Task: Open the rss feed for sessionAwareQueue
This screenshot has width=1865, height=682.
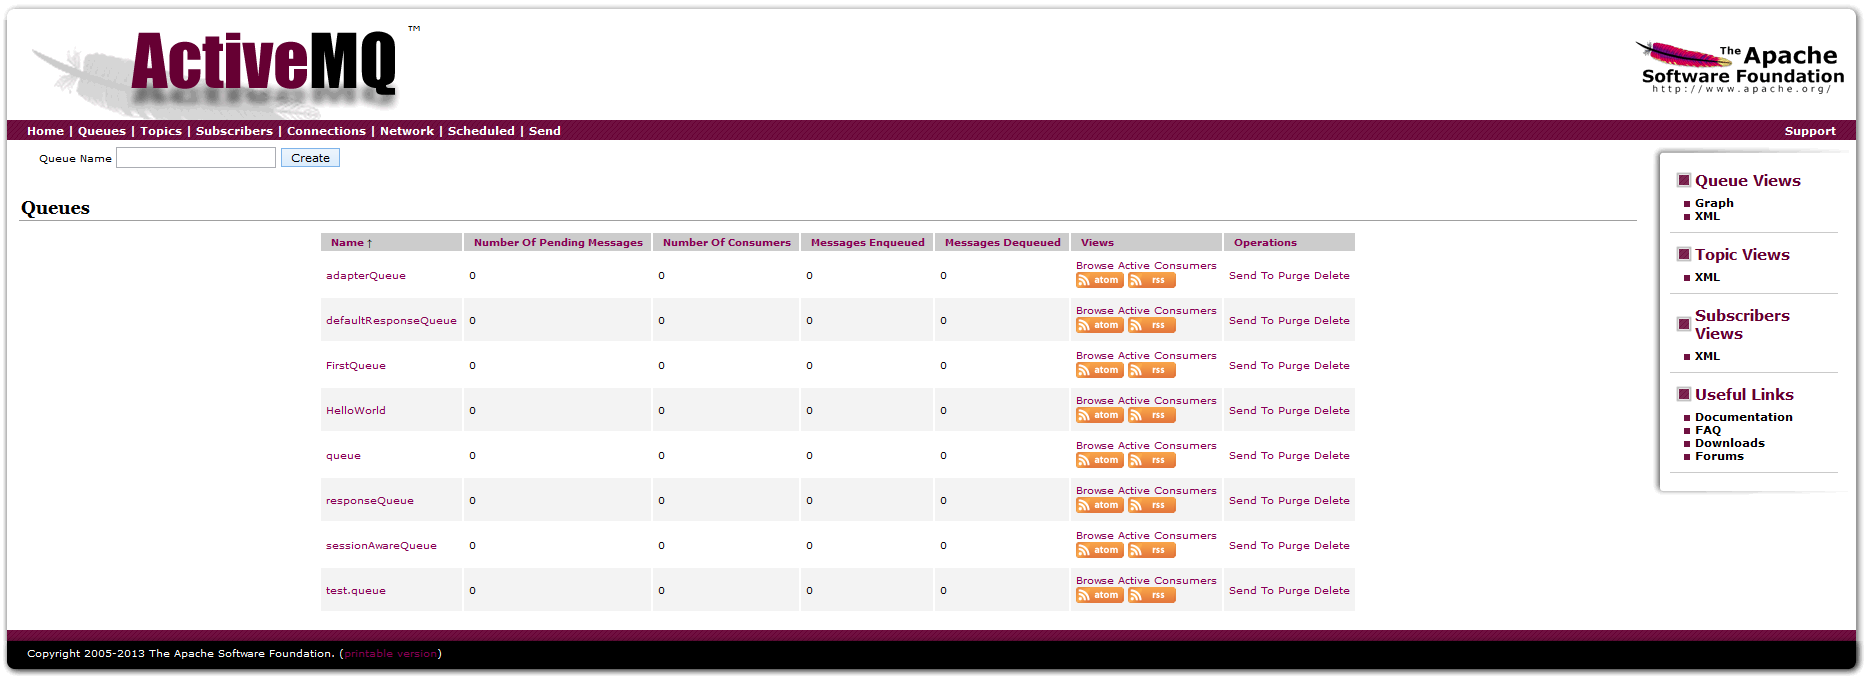Action: [x=1151, y=551]
